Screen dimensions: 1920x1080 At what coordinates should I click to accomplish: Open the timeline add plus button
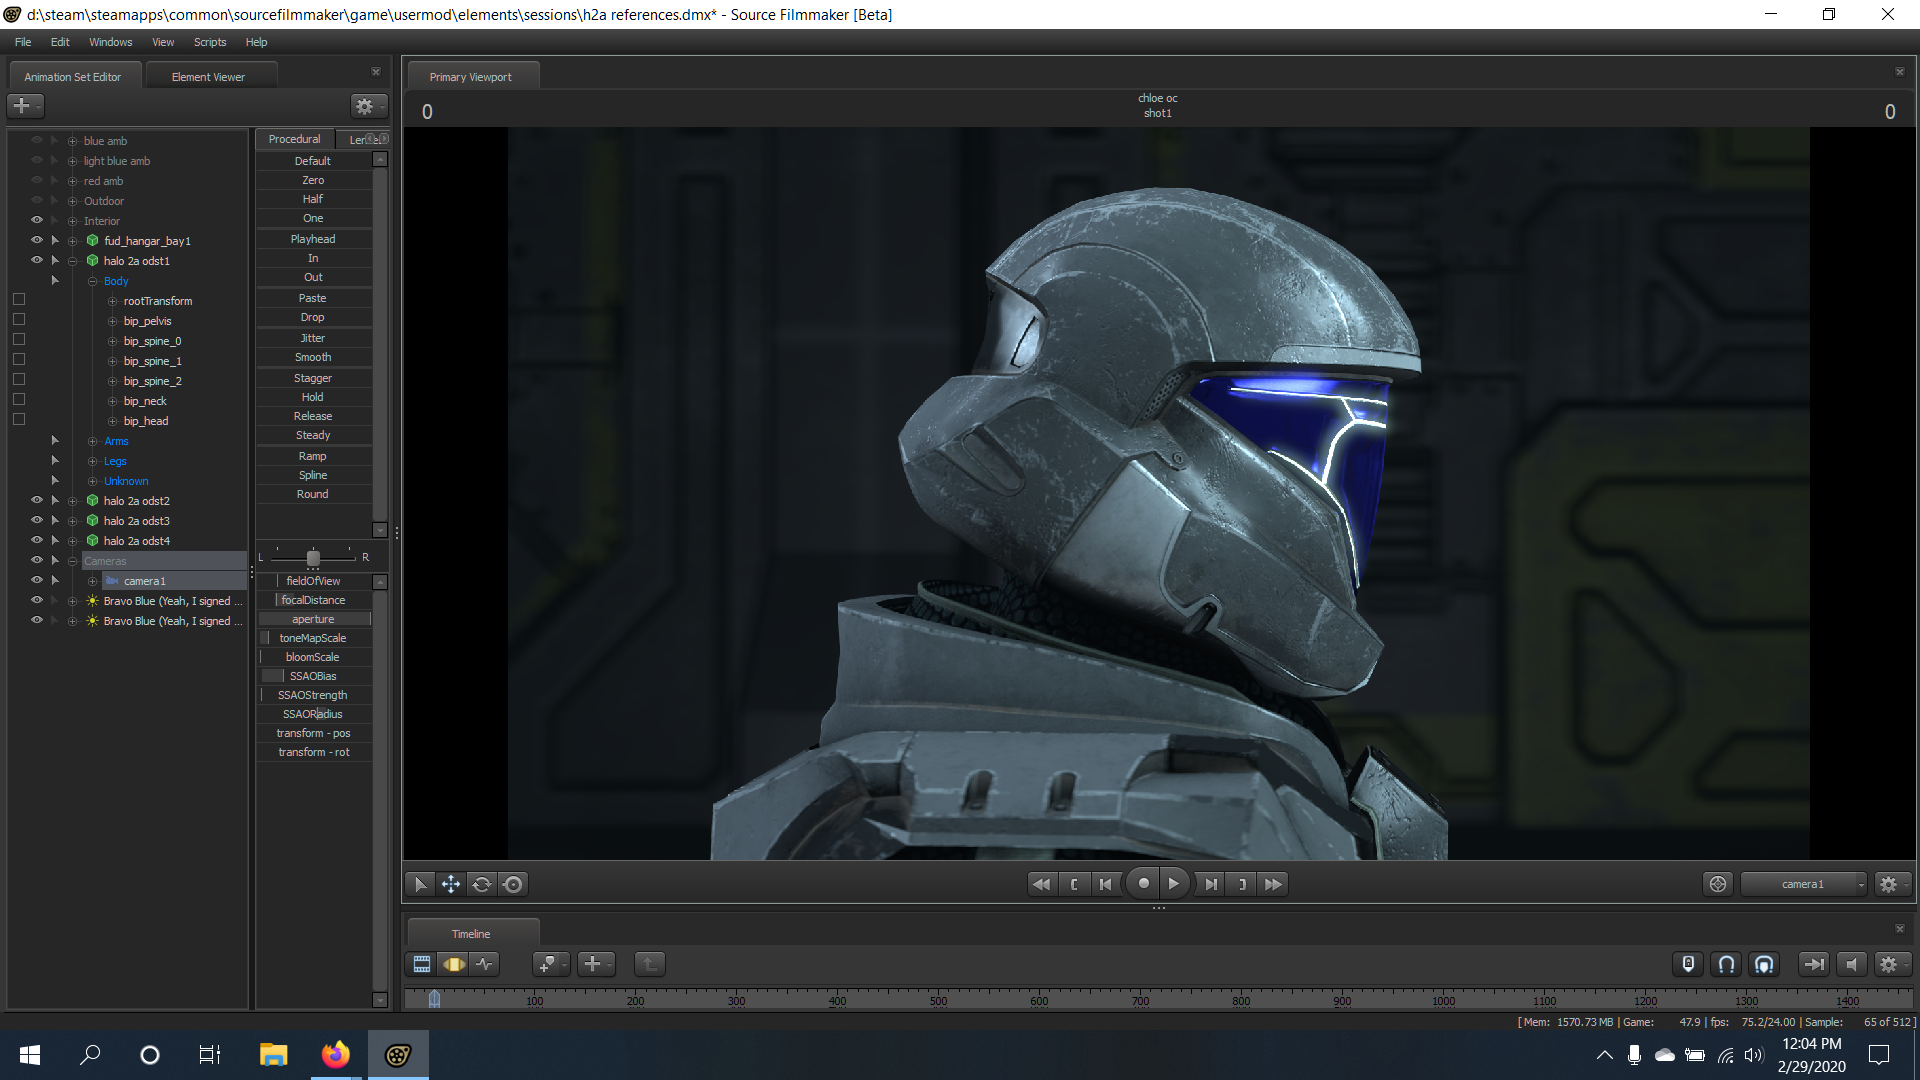[x=596, y=964]
